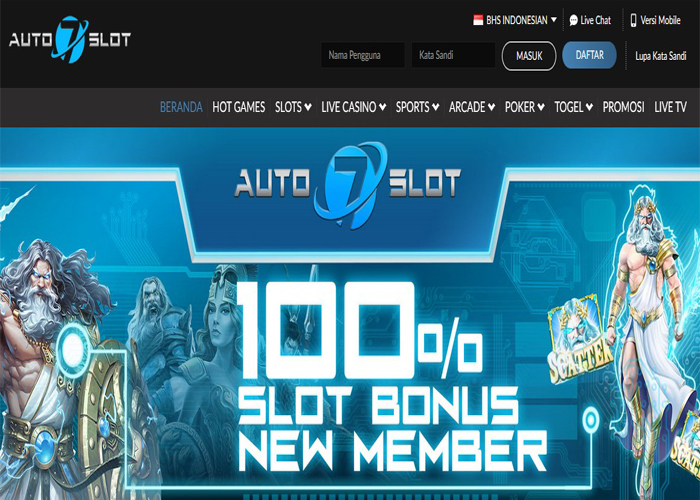700x500 pixels.
Task: Open the ARCADE dropdown arrow
Action: [x=491, y=107]
